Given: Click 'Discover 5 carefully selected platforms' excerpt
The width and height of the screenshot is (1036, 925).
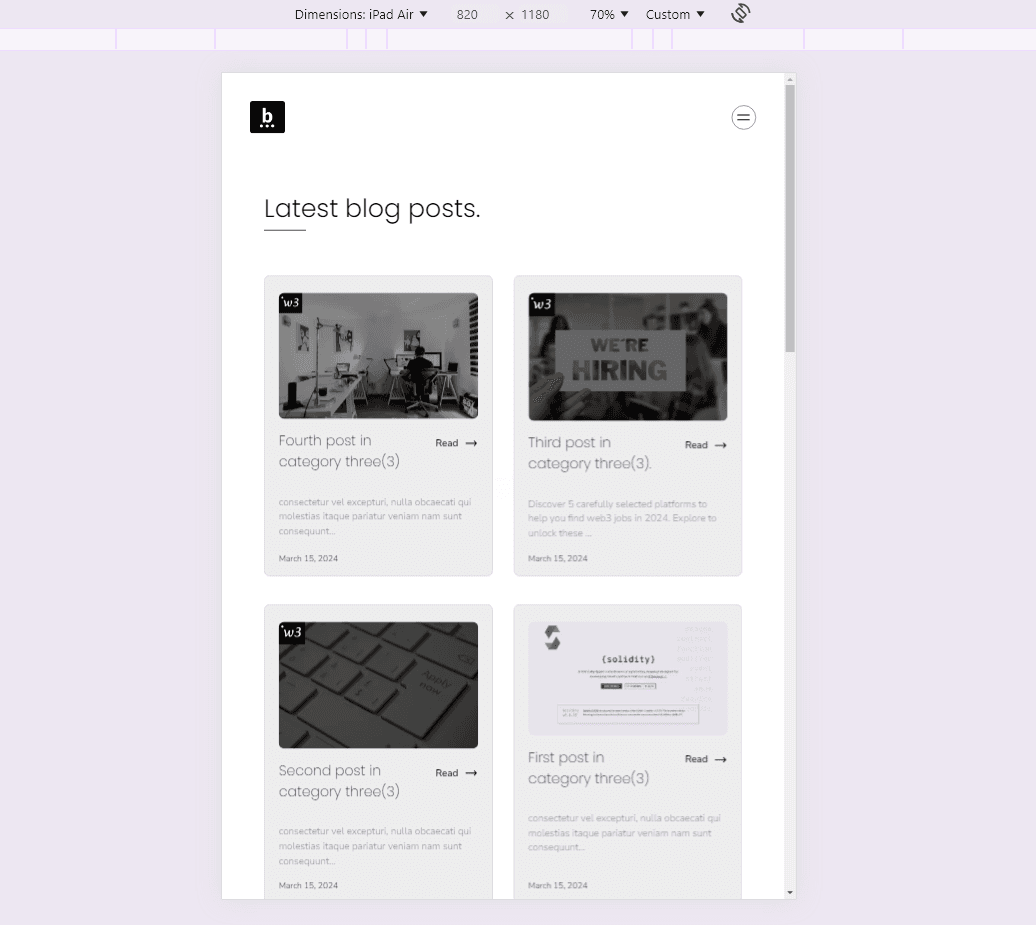Looking at the screenshot, I should click(x=622, y=518).
